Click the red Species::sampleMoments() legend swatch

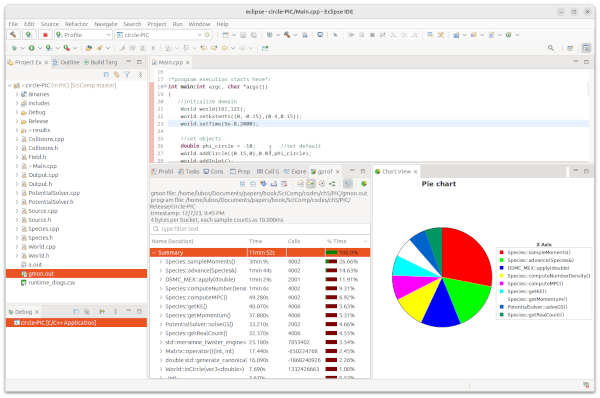pos(501,252)
